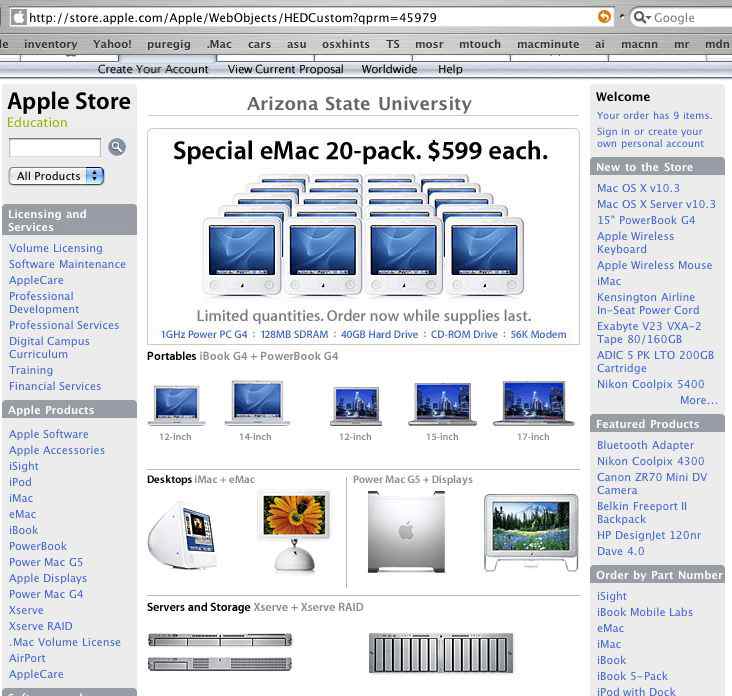Click More... under New to the Store
Screen dimensions: 732x696
point(698,400)
